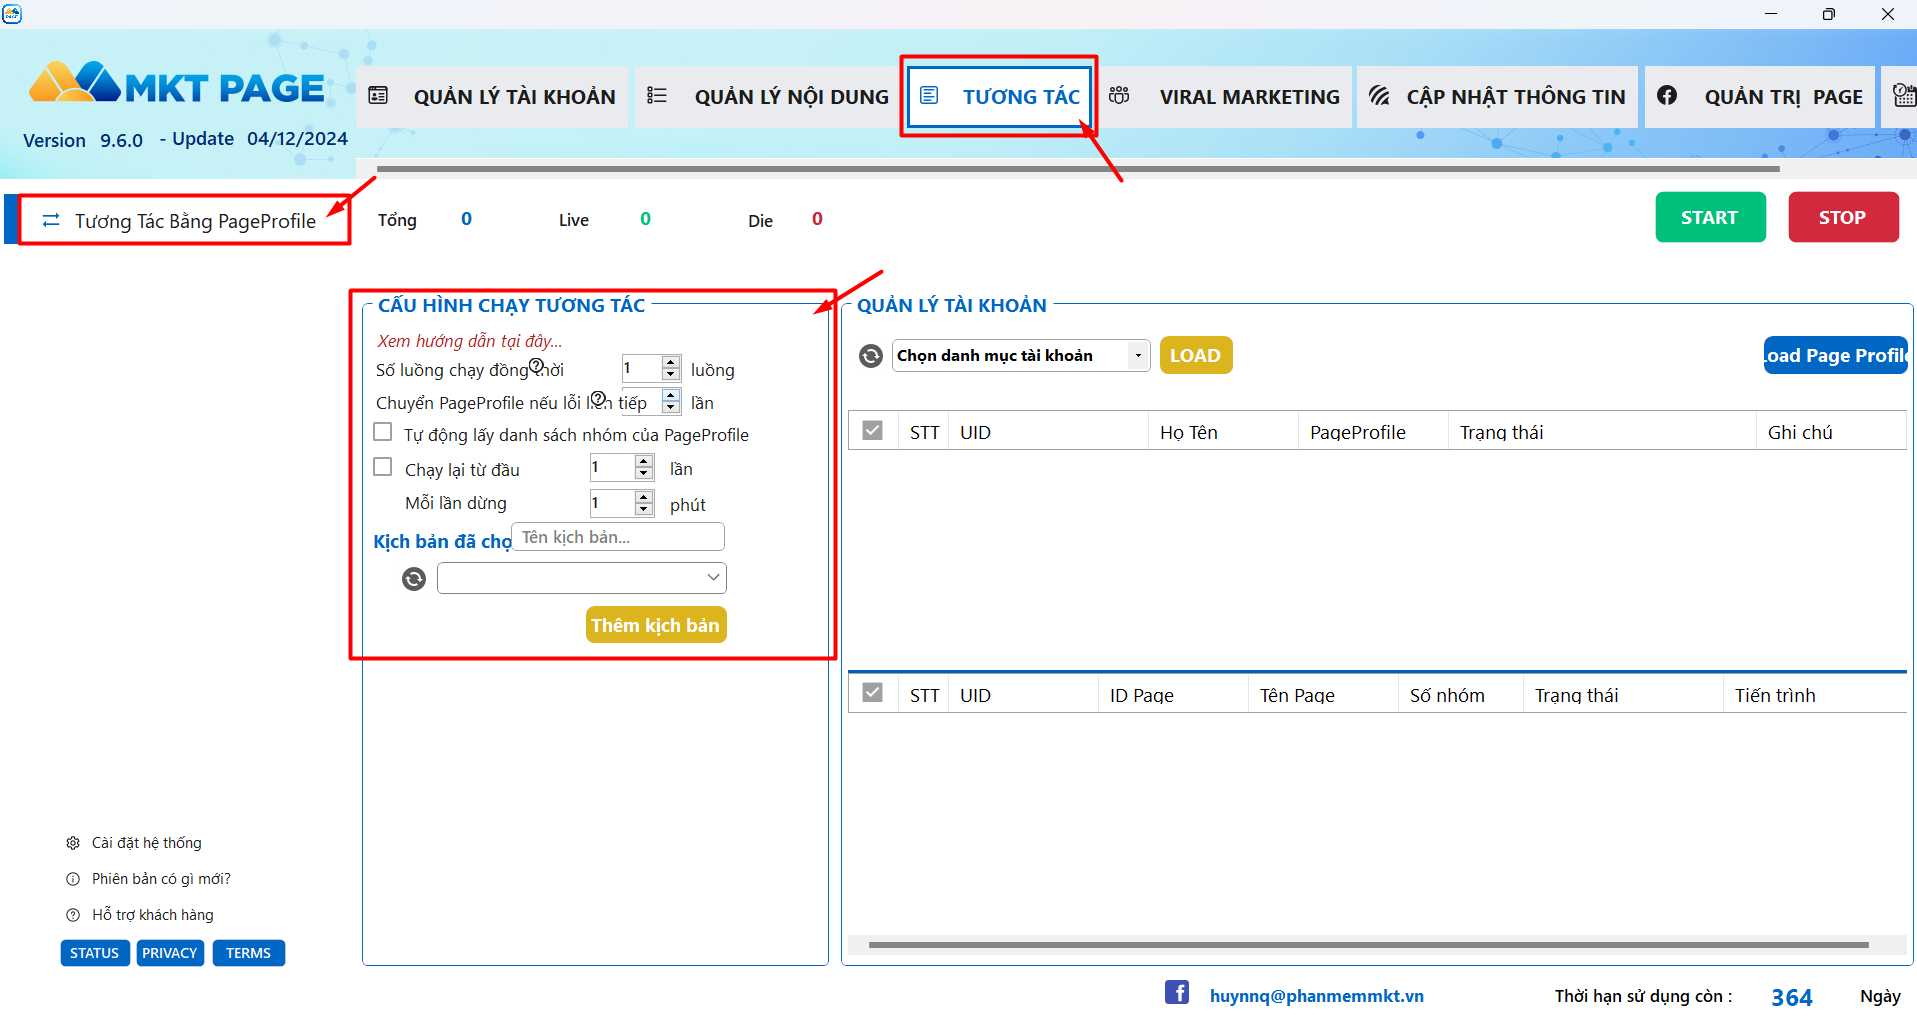Switch to the Tương Tác tab
Screen dimensions: 1917x1018
tap(999, 97)
